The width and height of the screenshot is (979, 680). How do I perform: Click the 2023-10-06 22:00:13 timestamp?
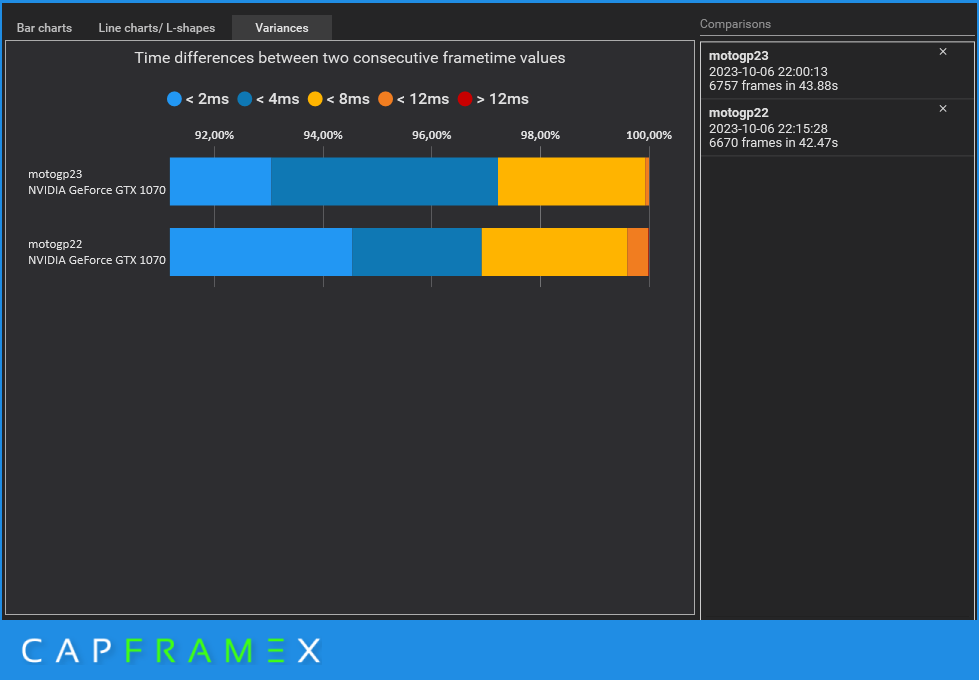(x=768, y=72)
